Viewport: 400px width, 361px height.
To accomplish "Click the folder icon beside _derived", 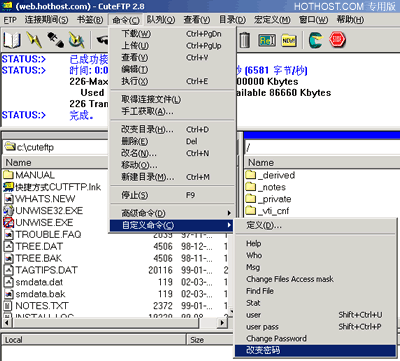I will tap(251, 175).
